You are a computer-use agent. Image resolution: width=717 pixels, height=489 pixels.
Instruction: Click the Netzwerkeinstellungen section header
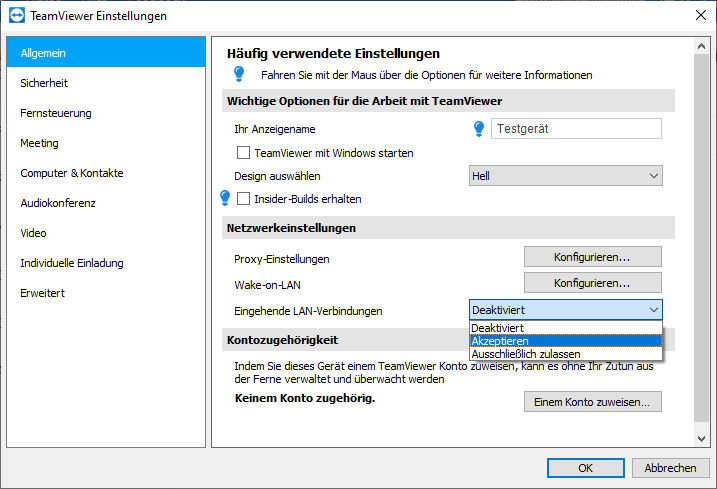448,228
